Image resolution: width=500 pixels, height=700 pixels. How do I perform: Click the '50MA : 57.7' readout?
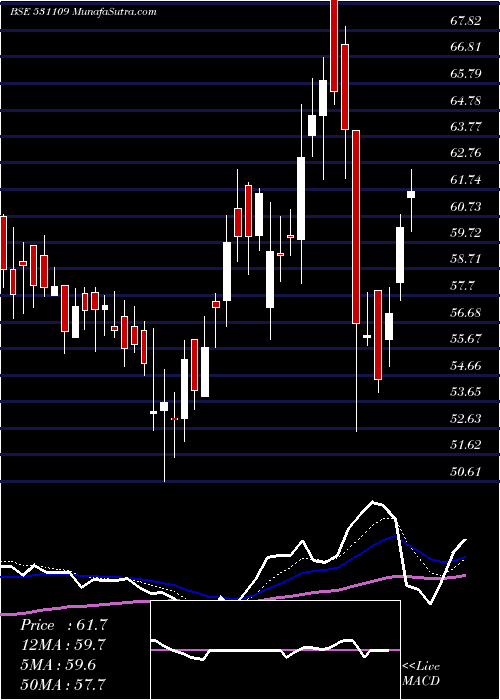(x=63, y=684)
